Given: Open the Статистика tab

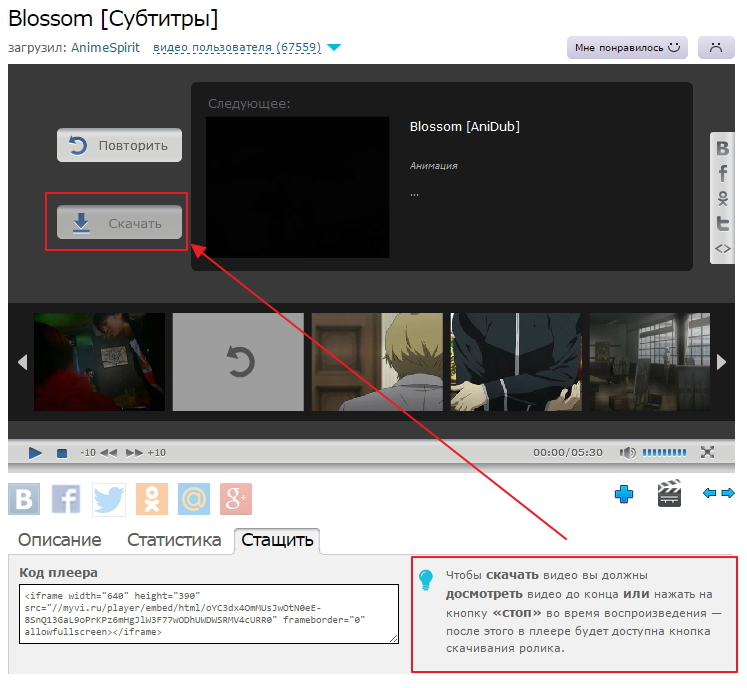Looking at the screenshot, I should tap(174, 540).
